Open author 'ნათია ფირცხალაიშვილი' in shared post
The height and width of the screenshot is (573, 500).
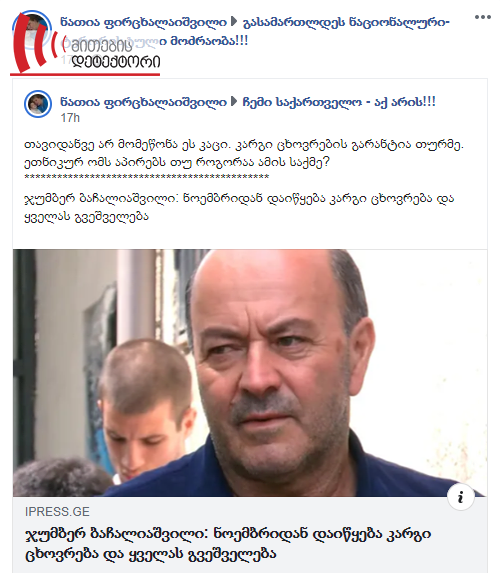pos(143,102)
